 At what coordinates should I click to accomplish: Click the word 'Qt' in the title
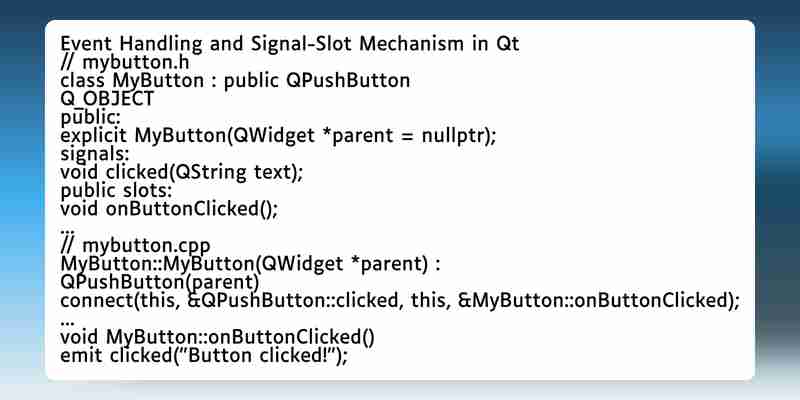point(508,44)
